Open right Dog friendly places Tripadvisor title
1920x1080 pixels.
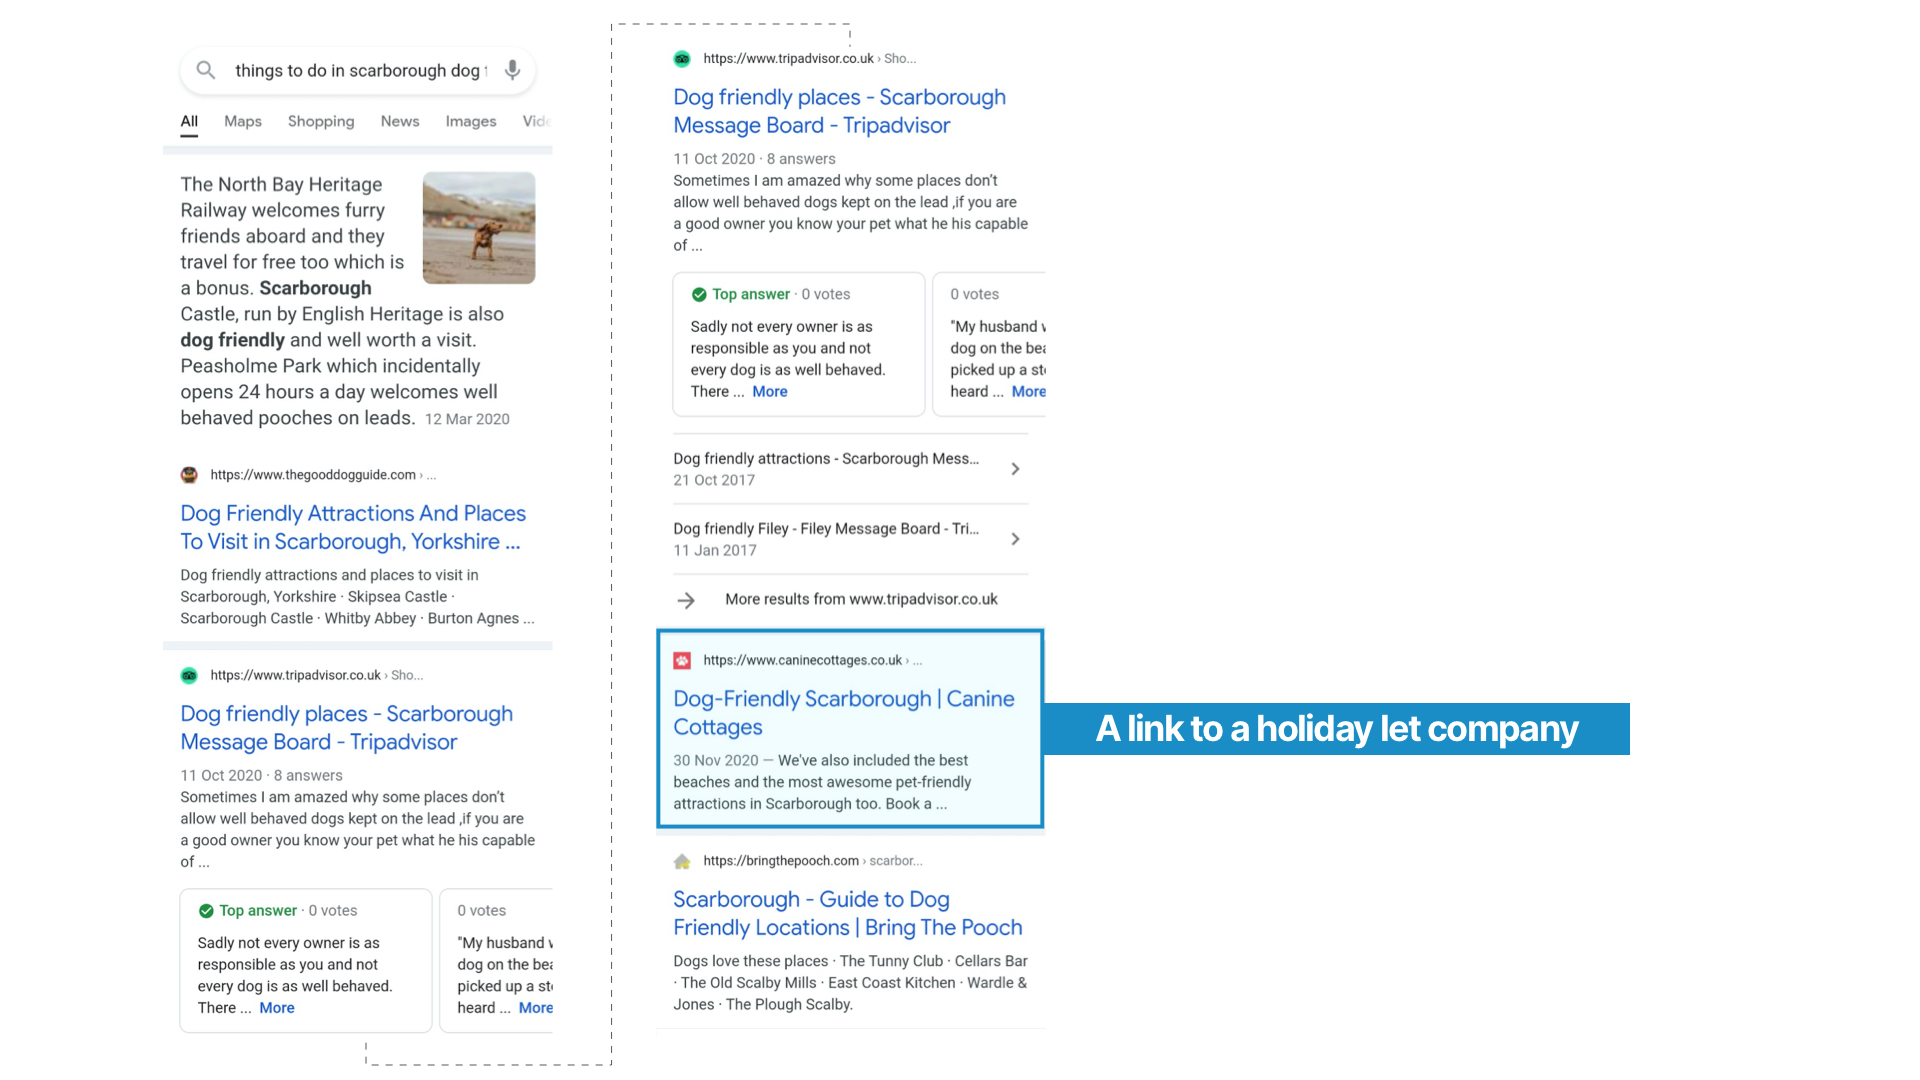pos(839,111)
